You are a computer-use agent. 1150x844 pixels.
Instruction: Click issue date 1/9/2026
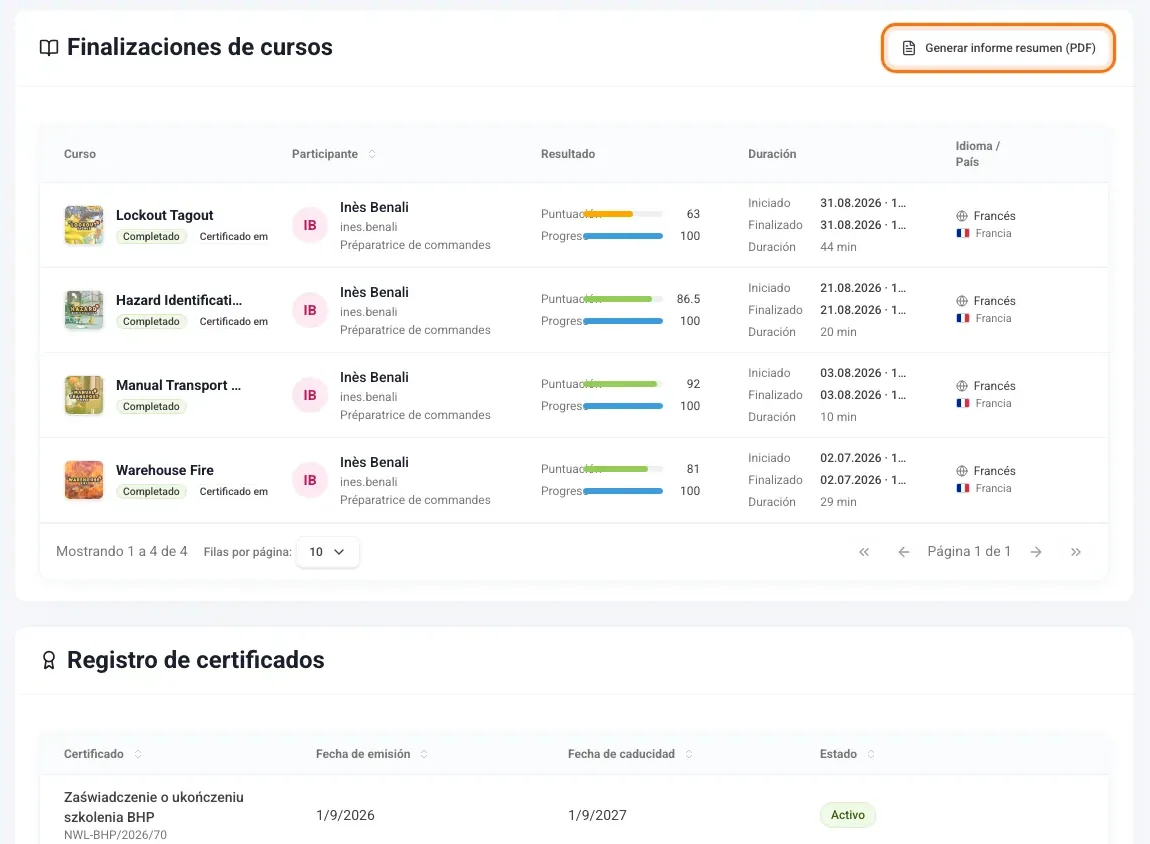pyautogui.click(x=345, y=815)
